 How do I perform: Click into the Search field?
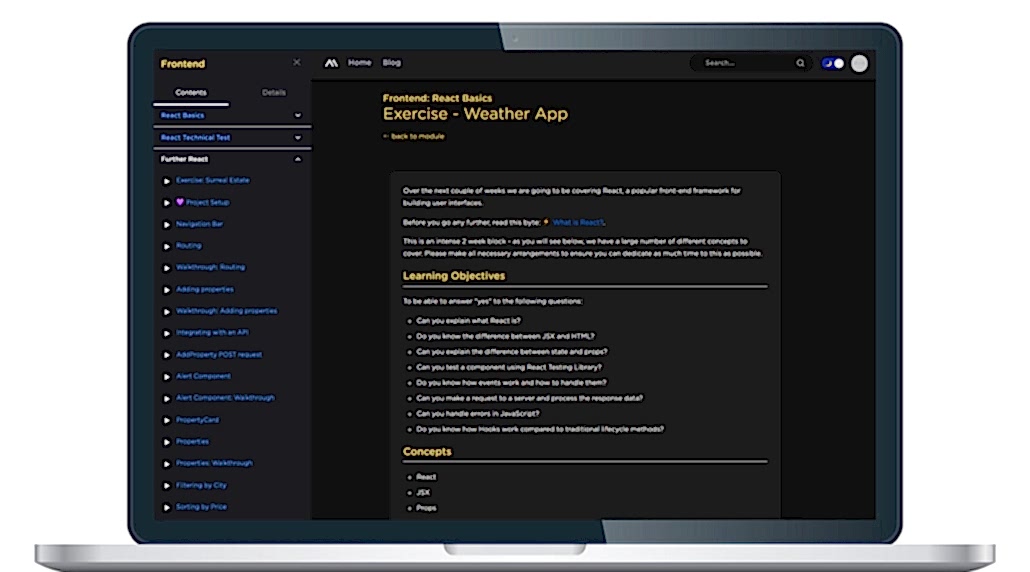743,63
